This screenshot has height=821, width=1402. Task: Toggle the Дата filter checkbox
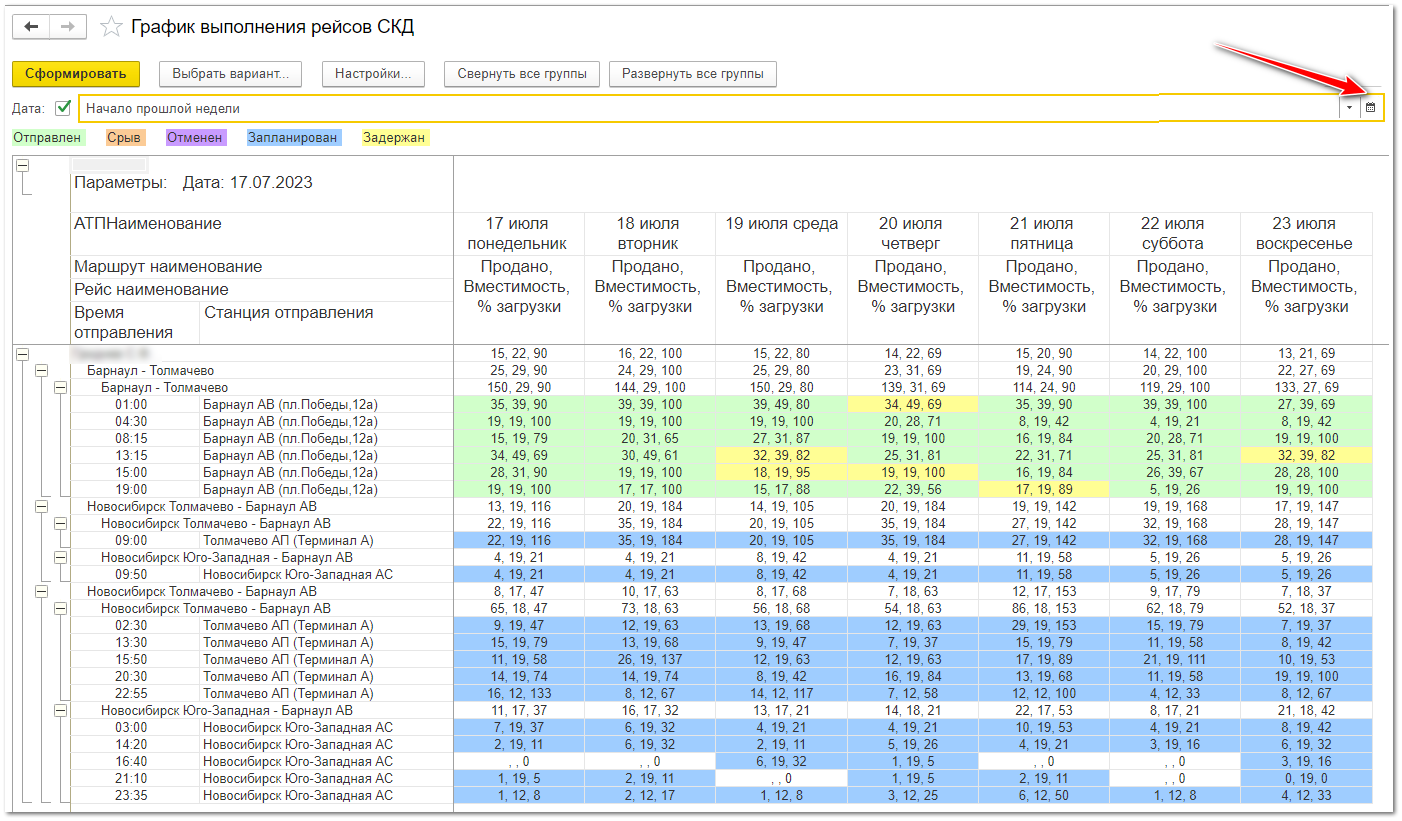pyautogui.click(x=64, y=108)
